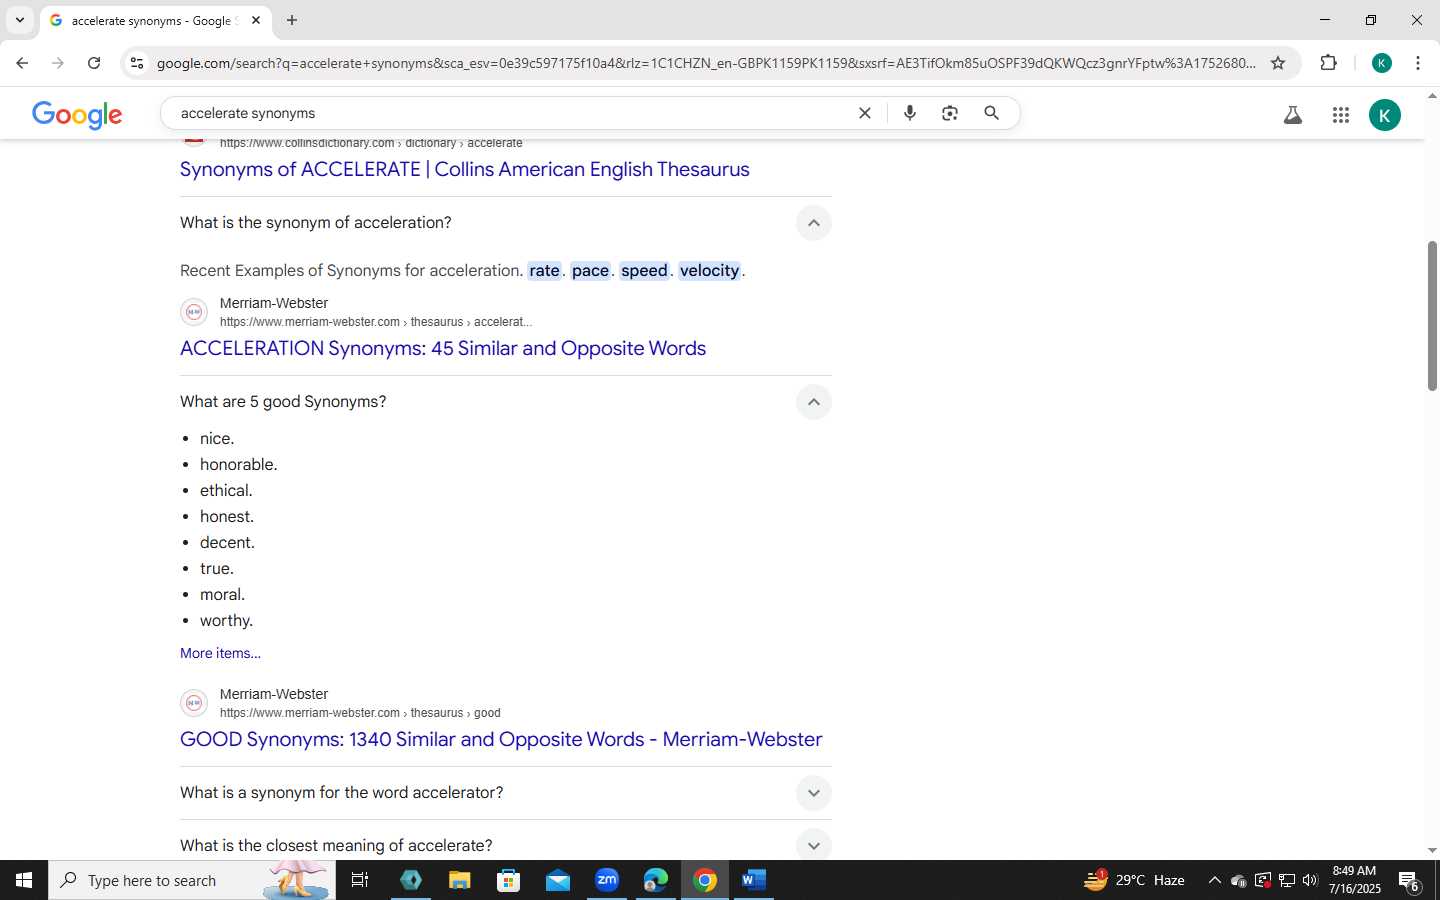
Task: Click the address bar URL
Action: [706, 63]
